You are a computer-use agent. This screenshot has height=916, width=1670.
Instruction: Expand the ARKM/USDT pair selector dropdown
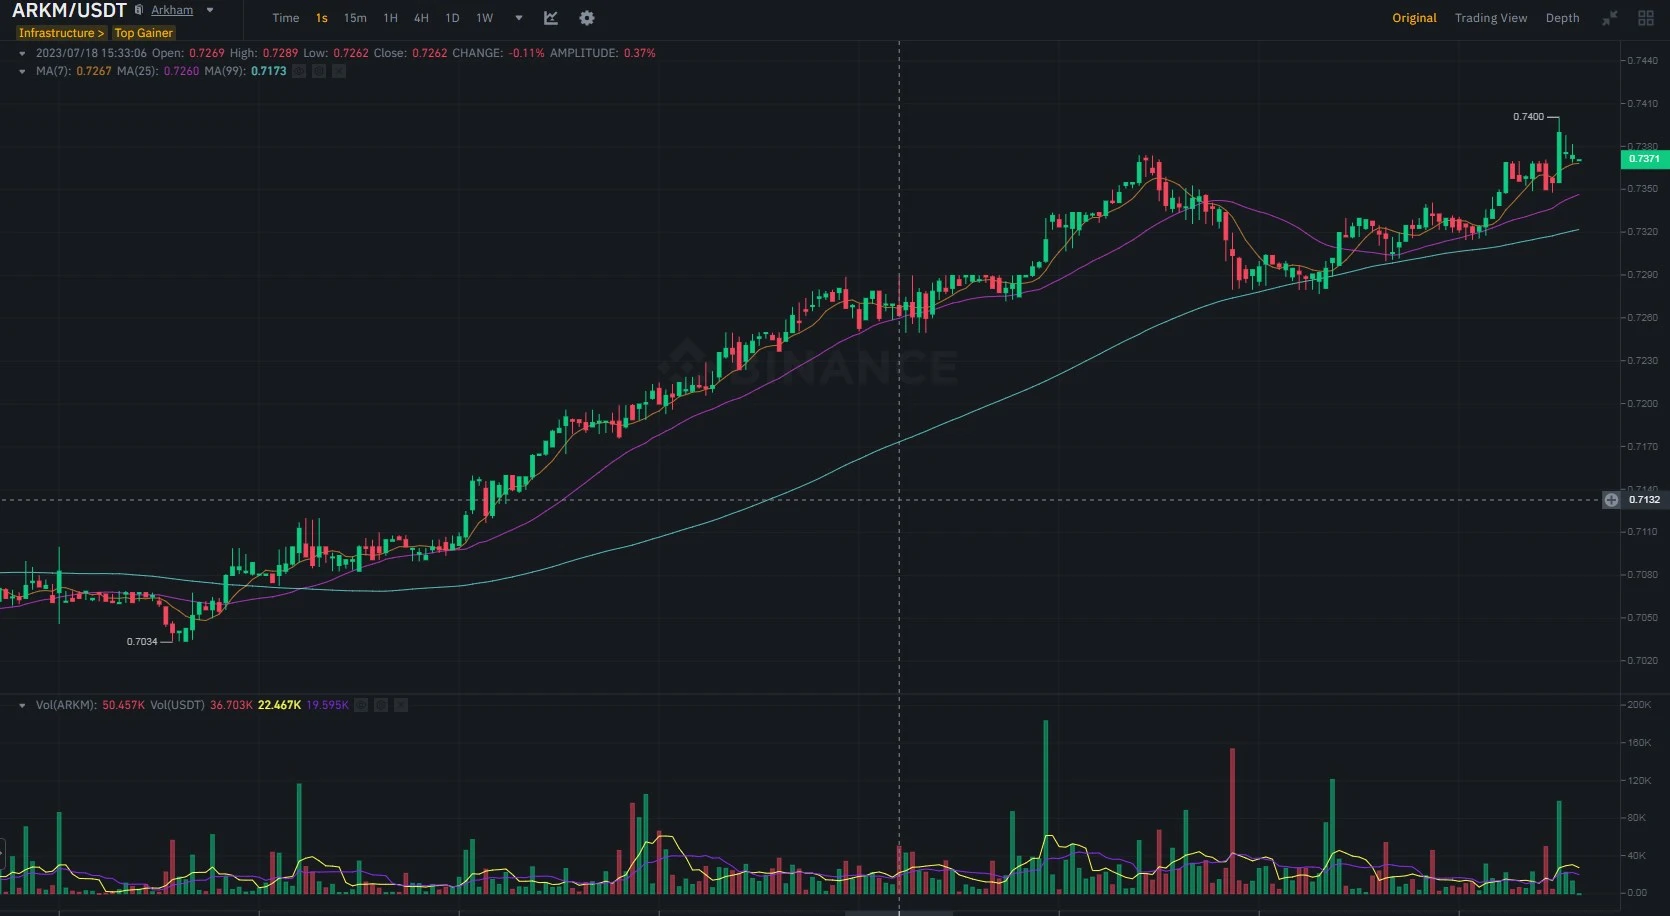[x=210, y=10]
